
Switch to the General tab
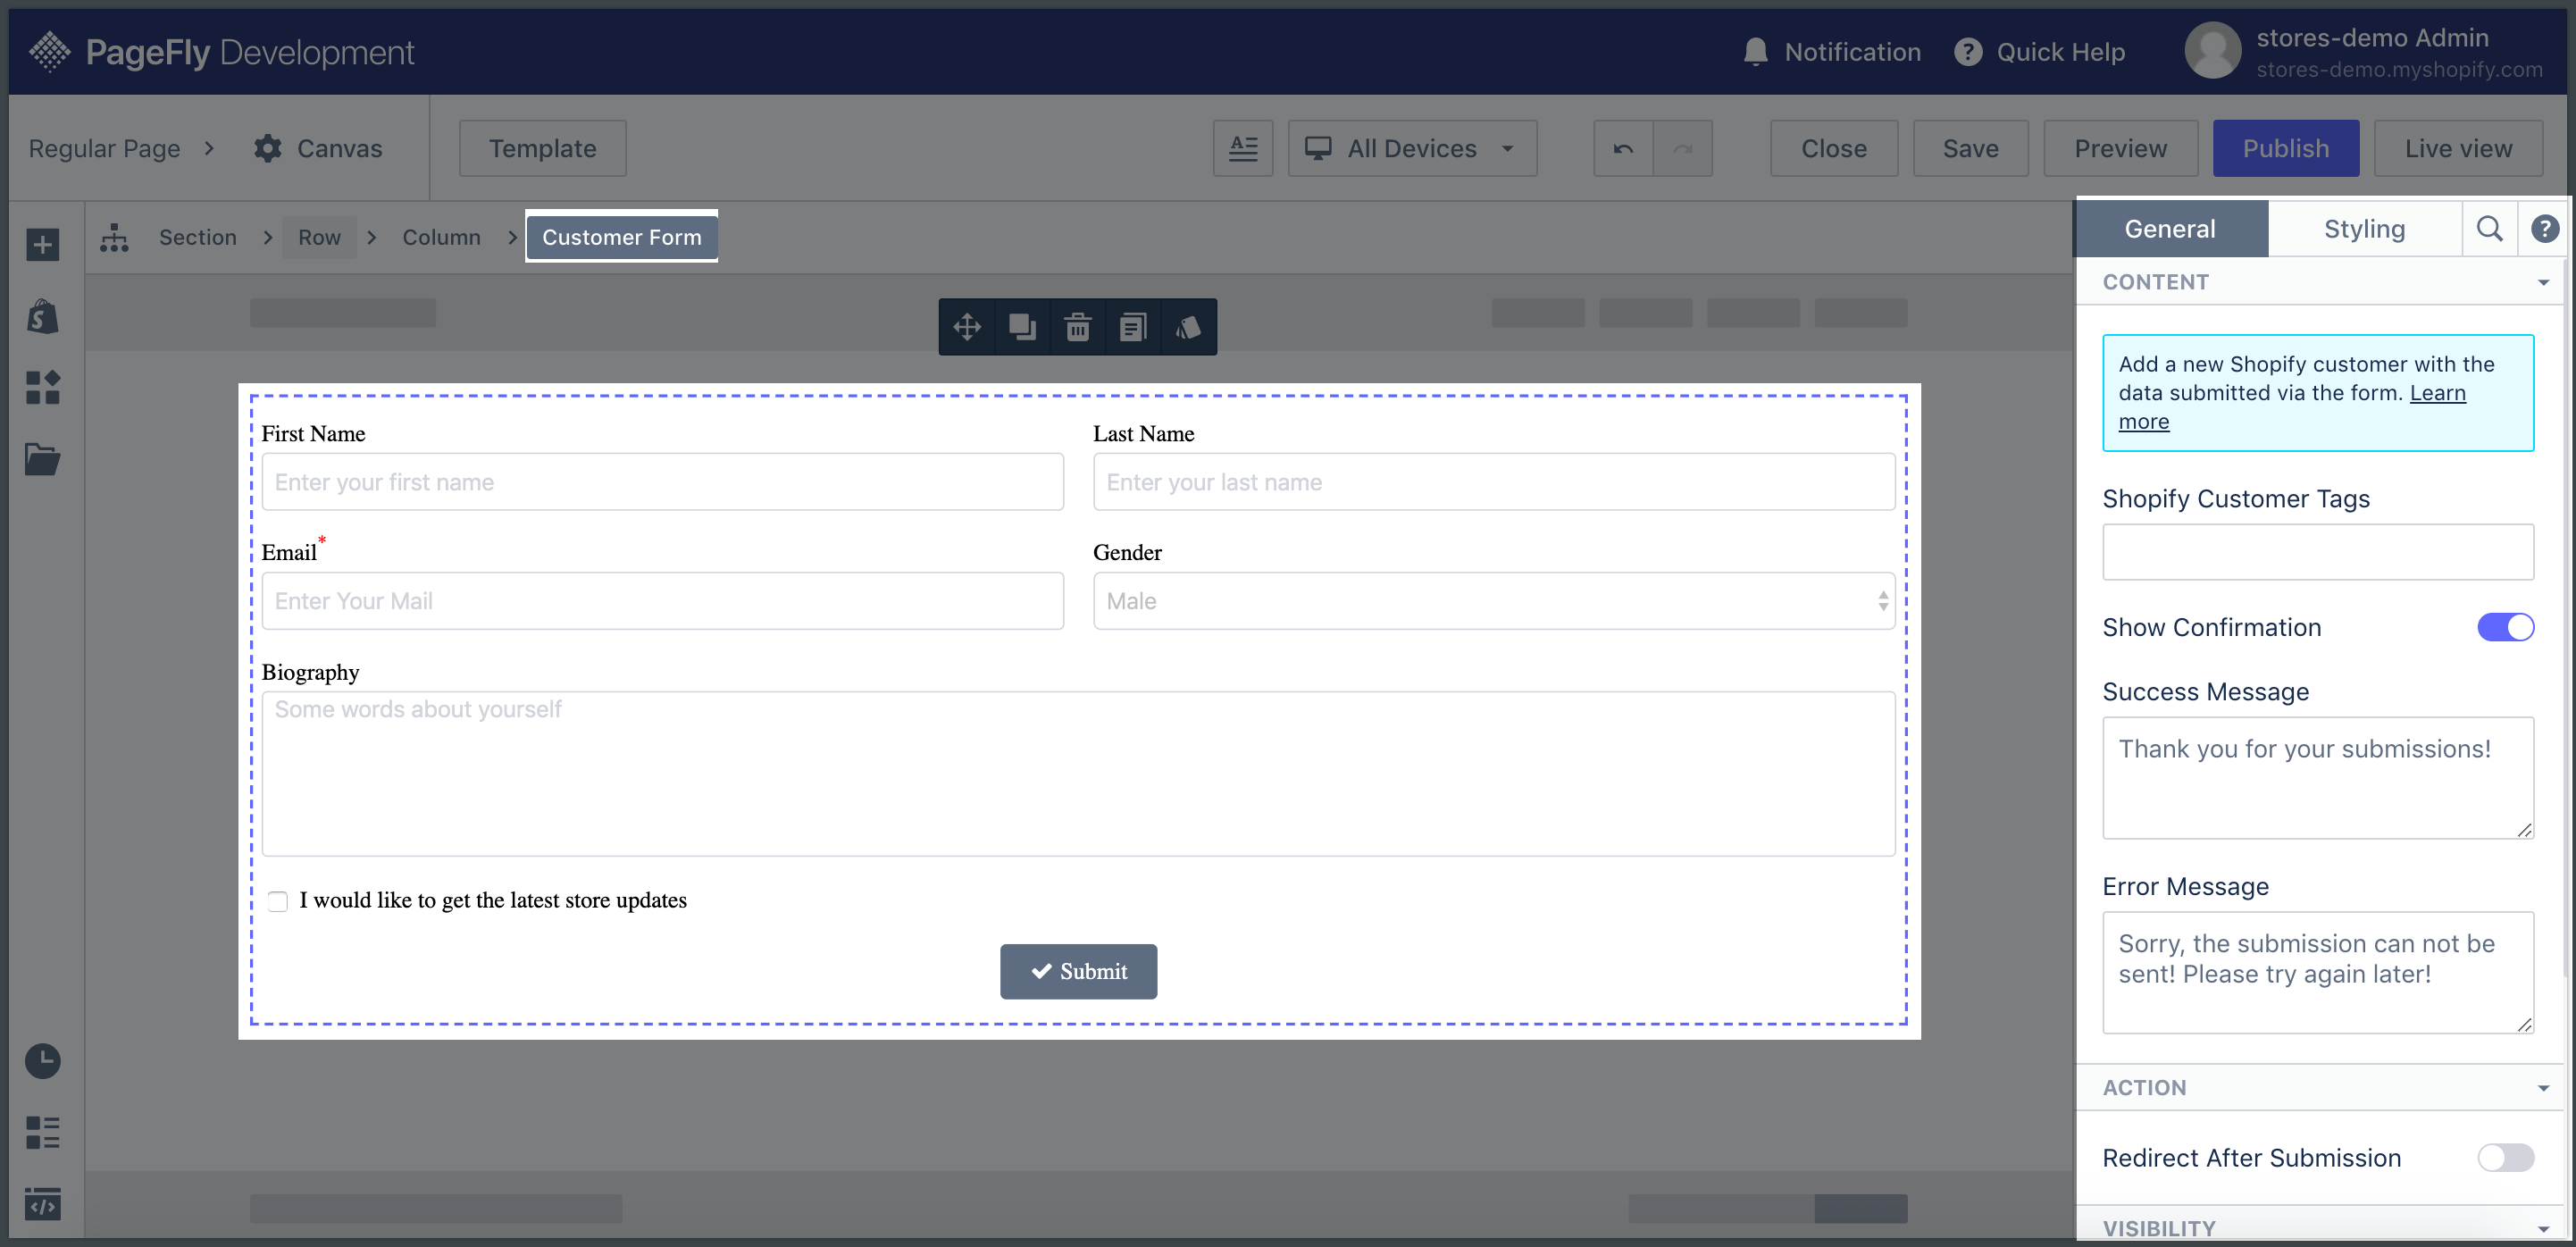click(2171, 229)
